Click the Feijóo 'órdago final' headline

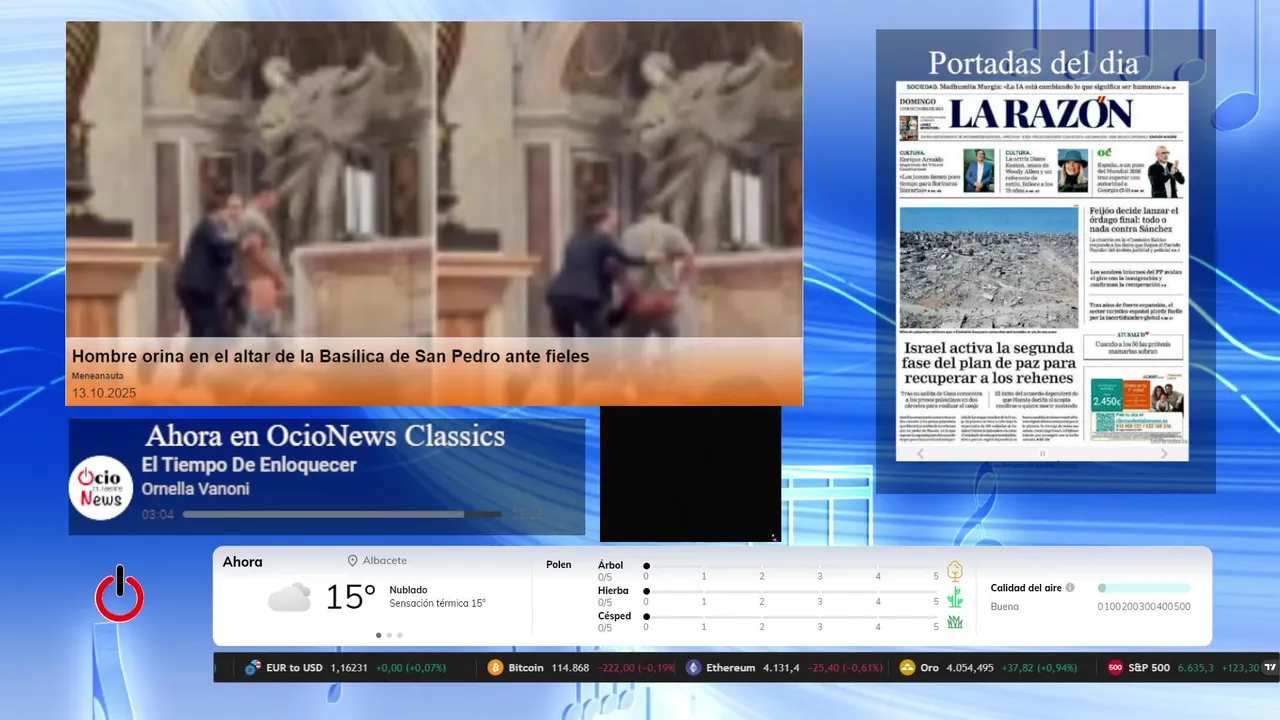(1133, 220)
